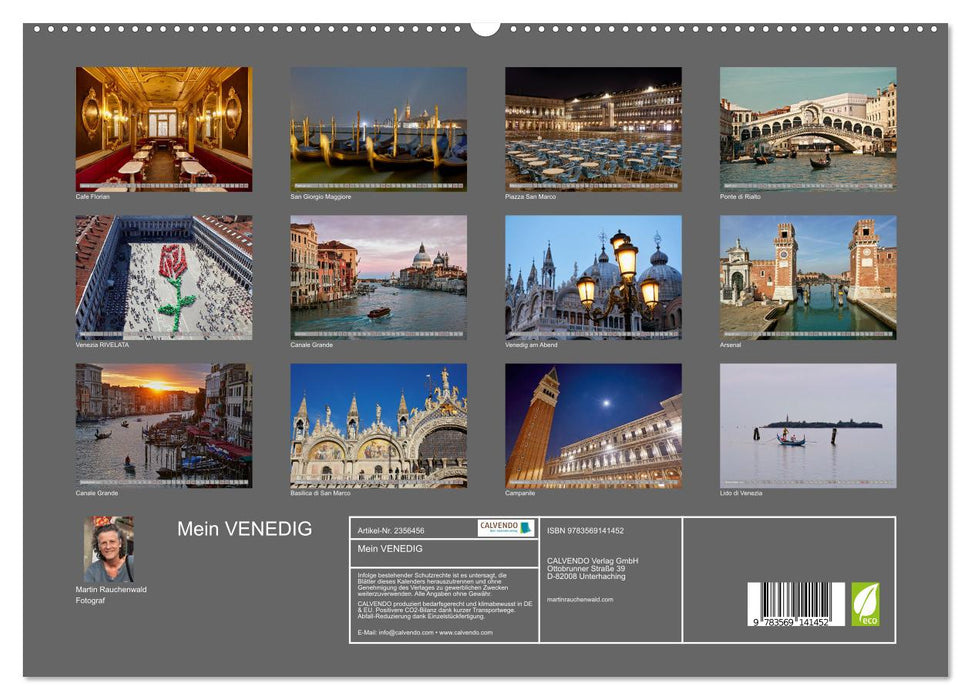Click the Ponte di Rialto bridge photo

[x=808, y=129]
